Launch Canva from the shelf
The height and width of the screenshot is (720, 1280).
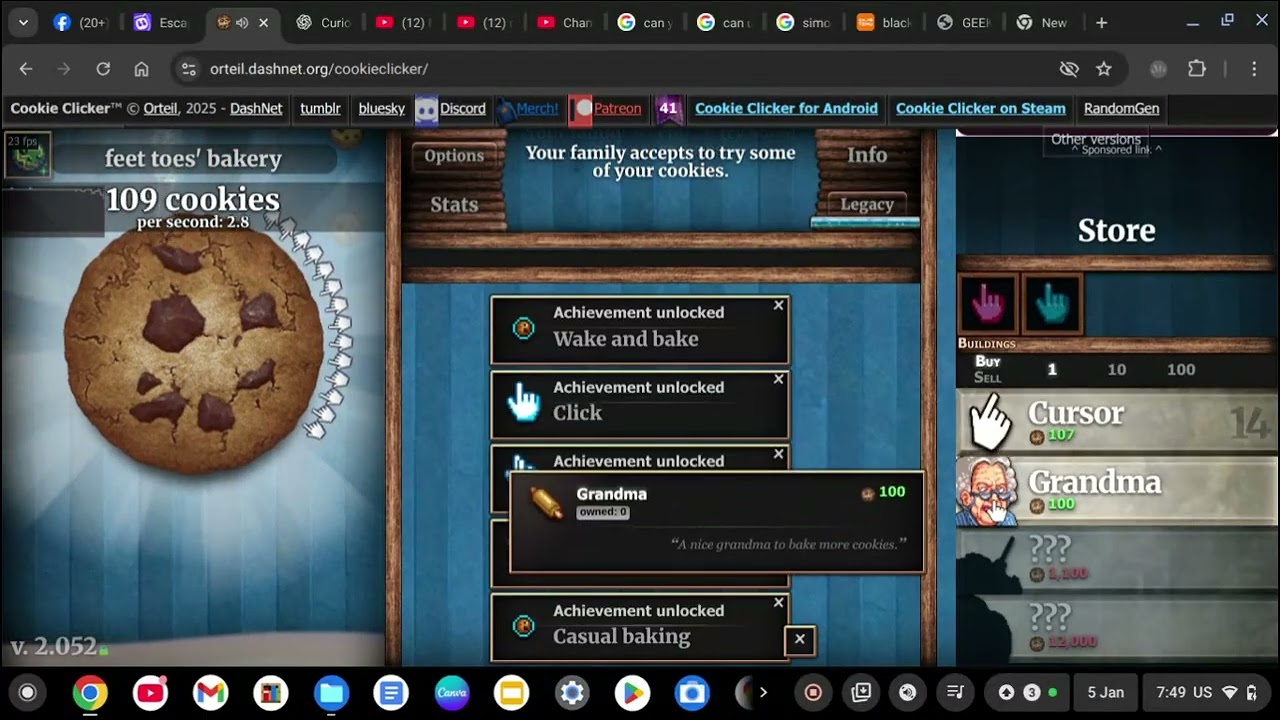point(452,692)
